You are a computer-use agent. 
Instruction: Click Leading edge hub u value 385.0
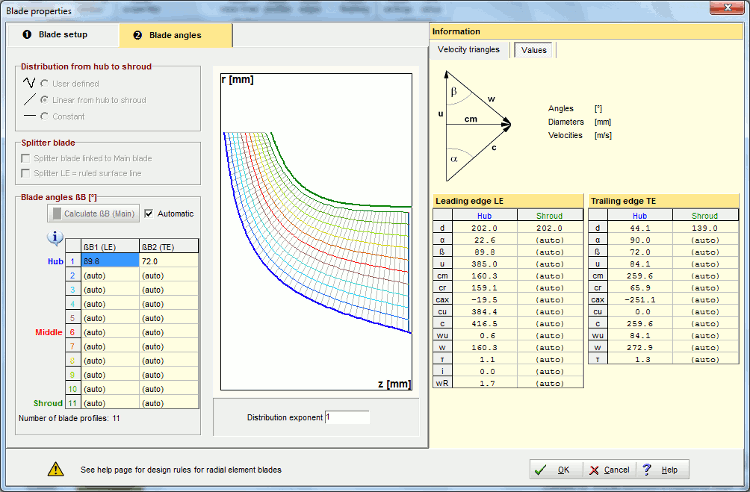[484, 264]
